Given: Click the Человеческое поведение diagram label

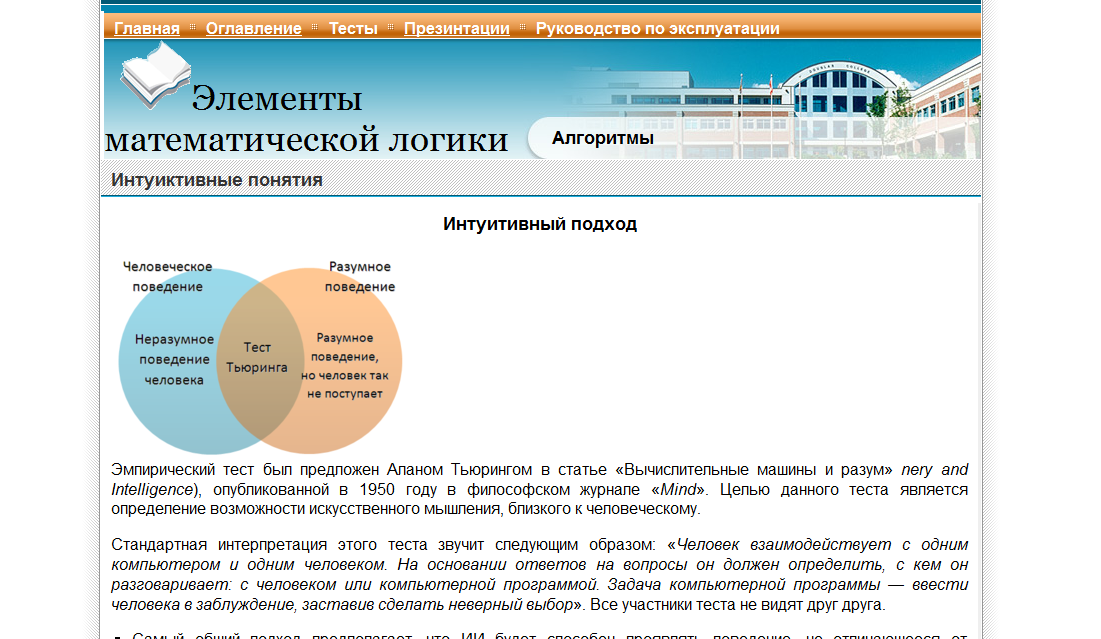Looking at the screenshot, I should 167,277.
